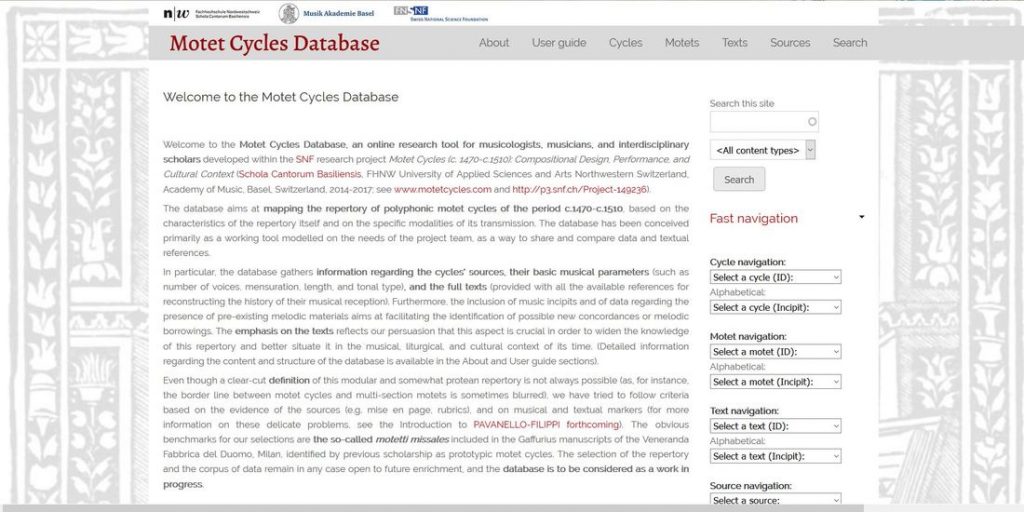The width and height of the screenshot is (1024, 512).
Task: Expand the Select a motet (Incipit) dropdown
Action: (x=775, y=382)
